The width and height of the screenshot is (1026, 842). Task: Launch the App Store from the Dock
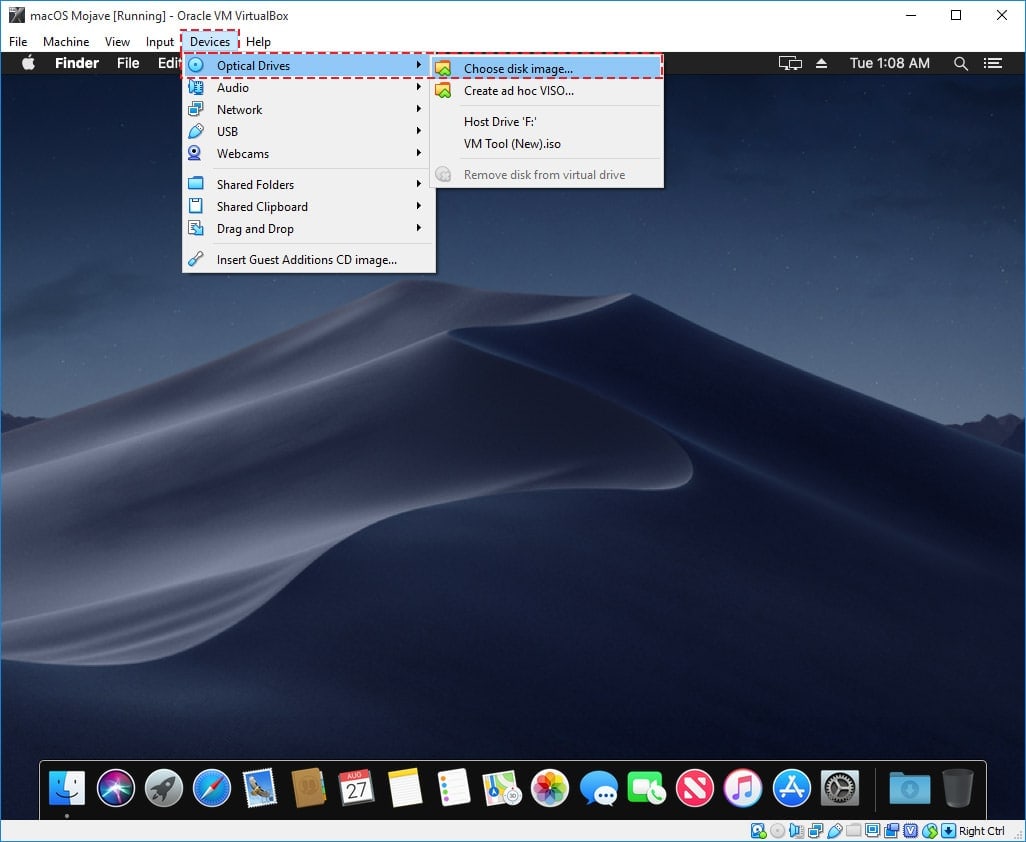[x=791, y=789]
